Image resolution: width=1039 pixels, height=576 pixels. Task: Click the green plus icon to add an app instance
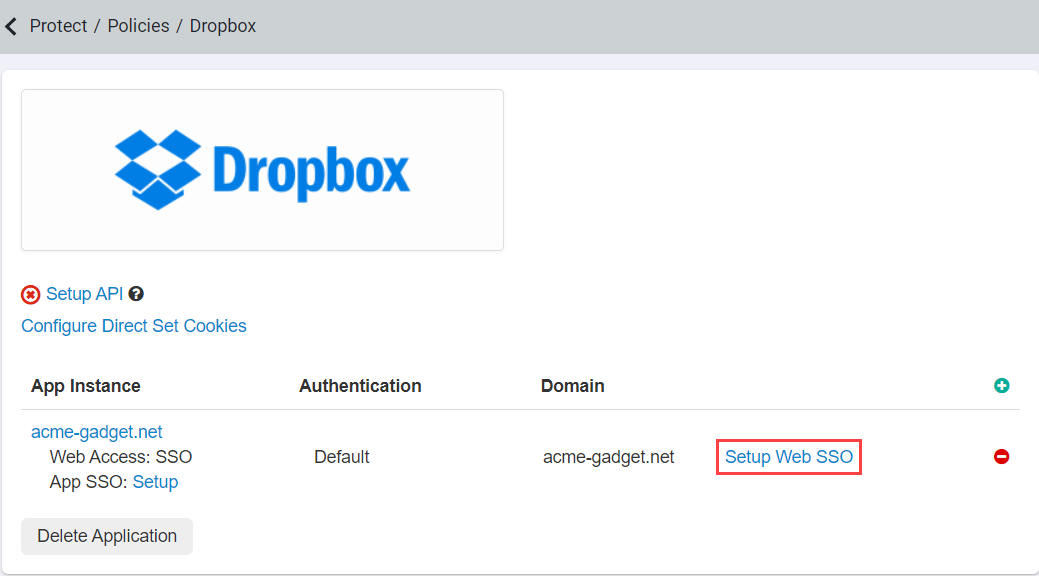point(1001,385)
